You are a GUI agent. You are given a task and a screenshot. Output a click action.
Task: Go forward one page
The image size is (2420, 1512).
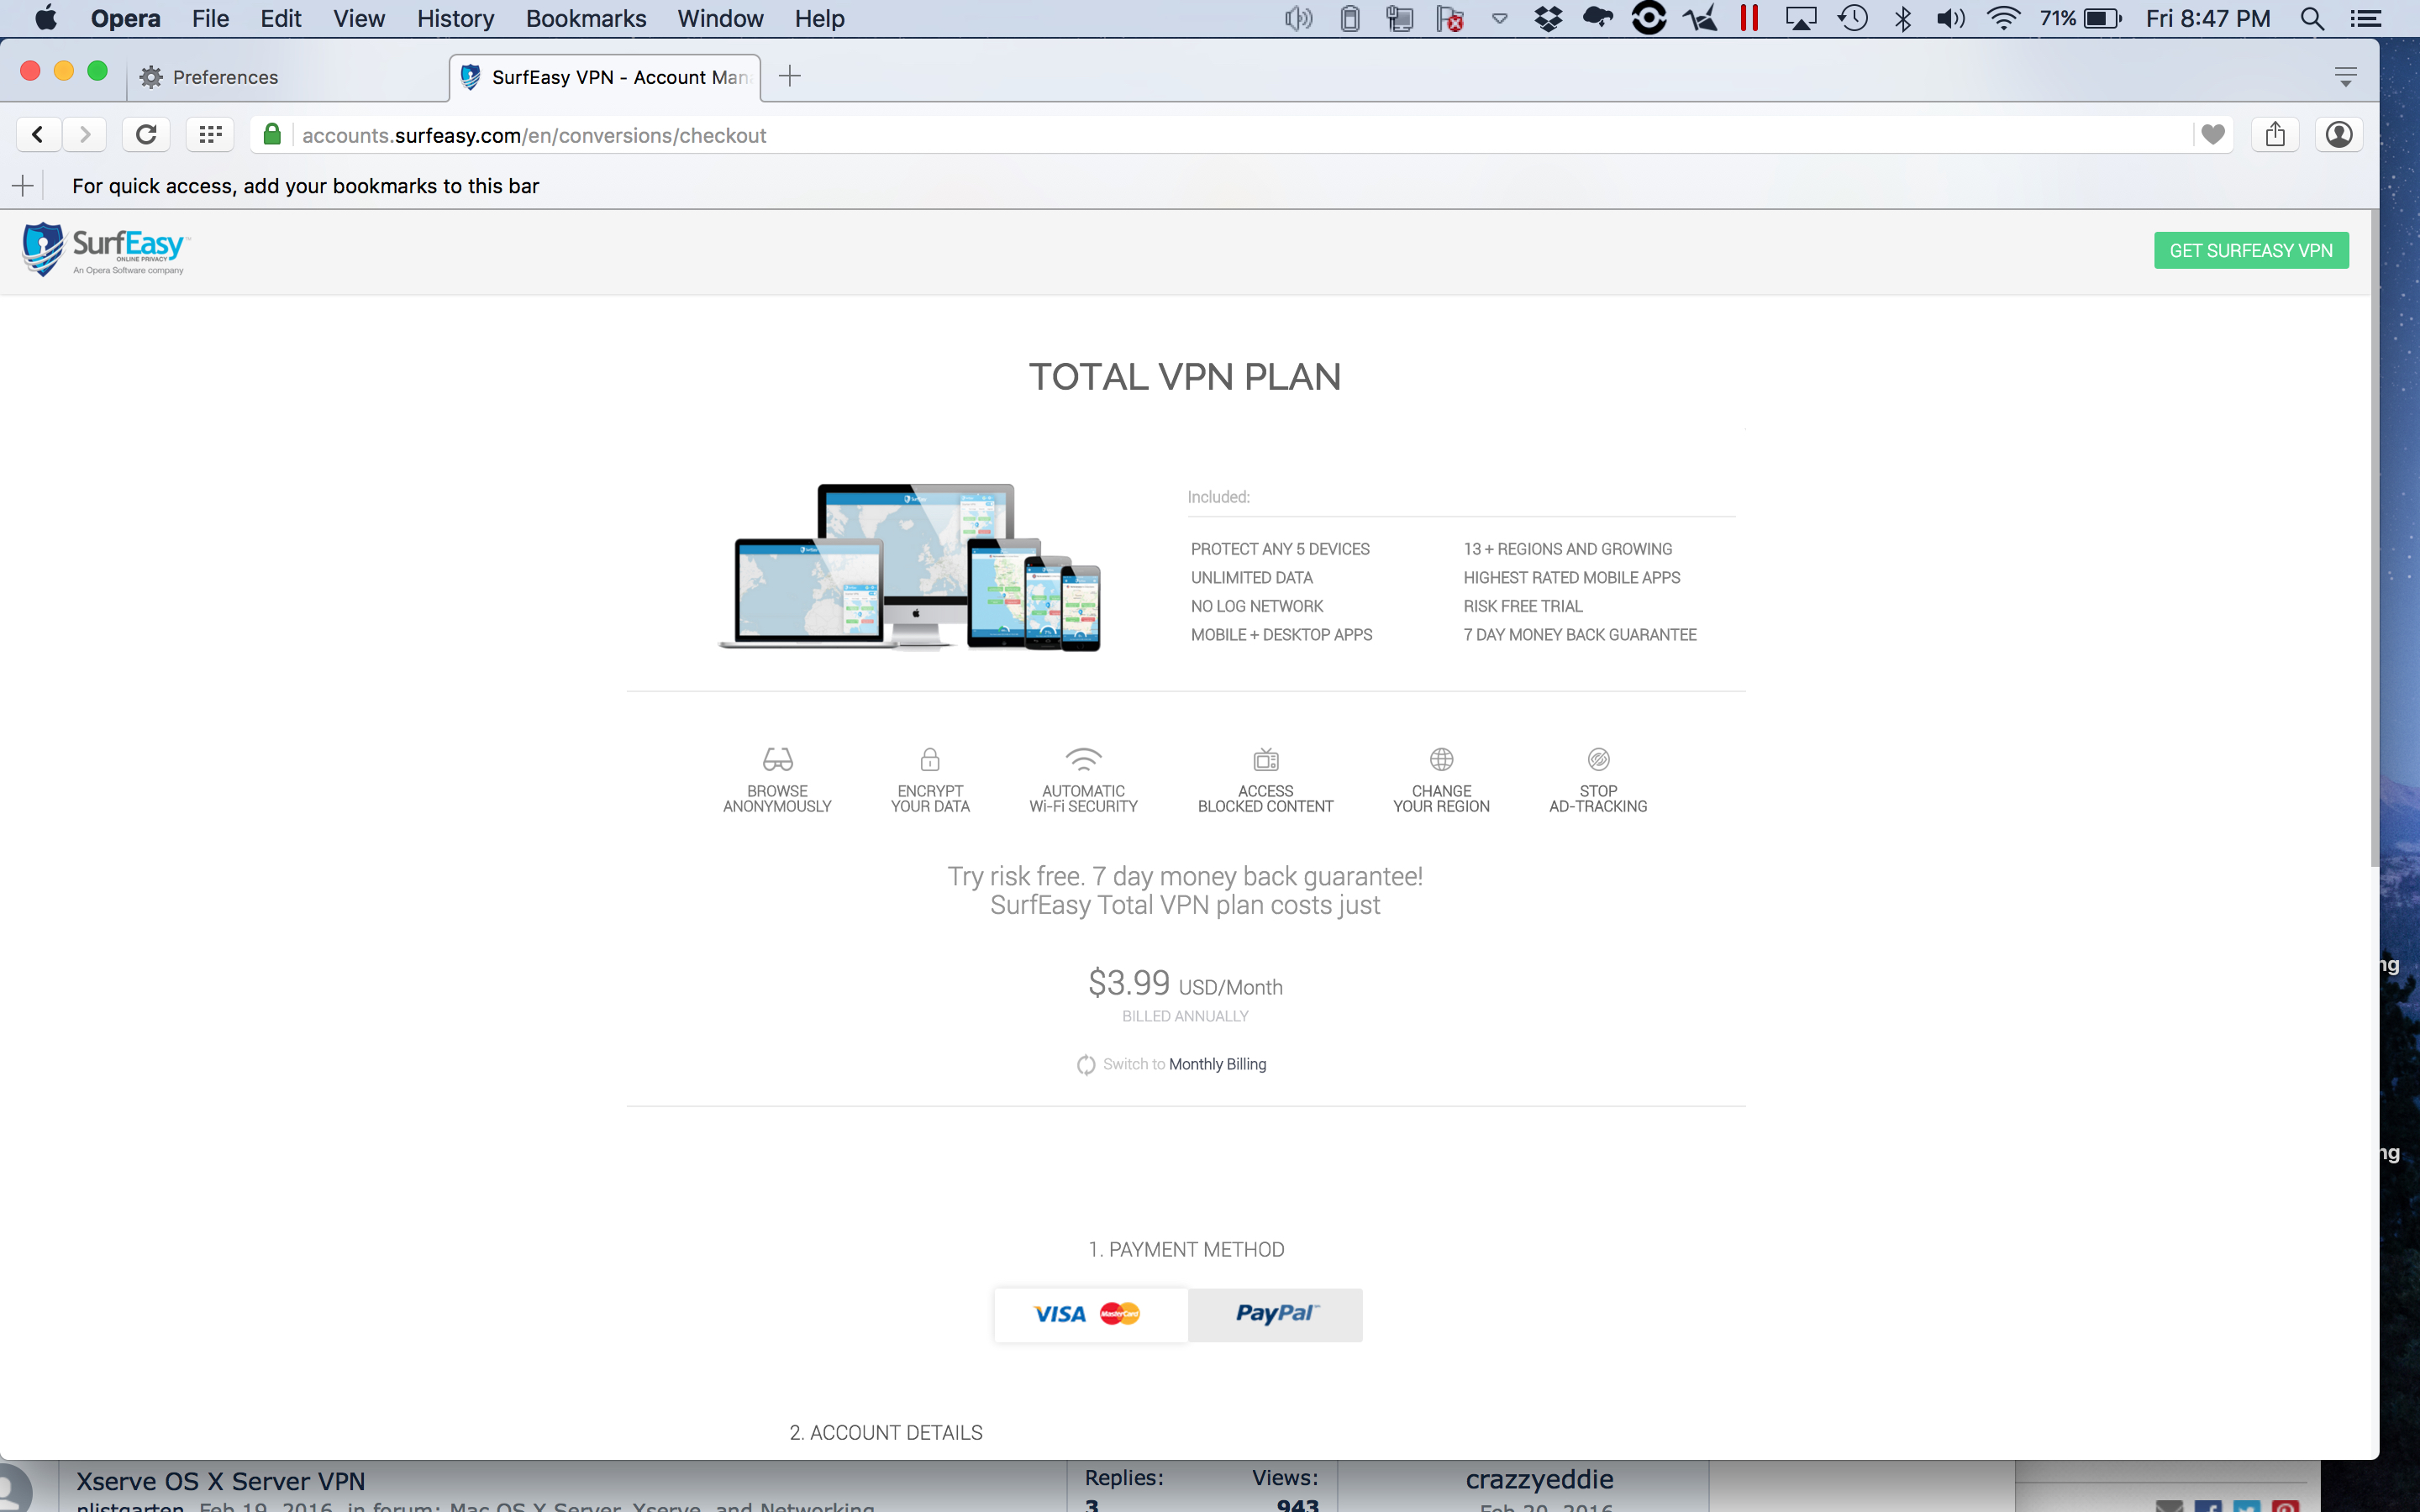[85, 134]
